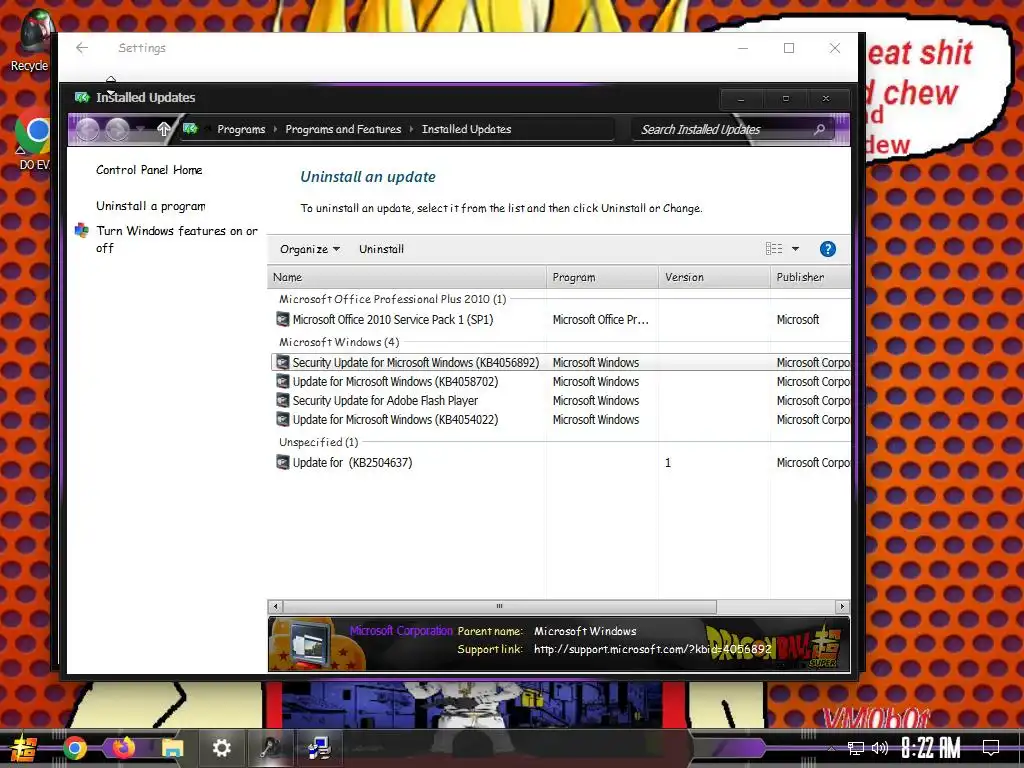Click the taskbar Start button

(24, 748)
